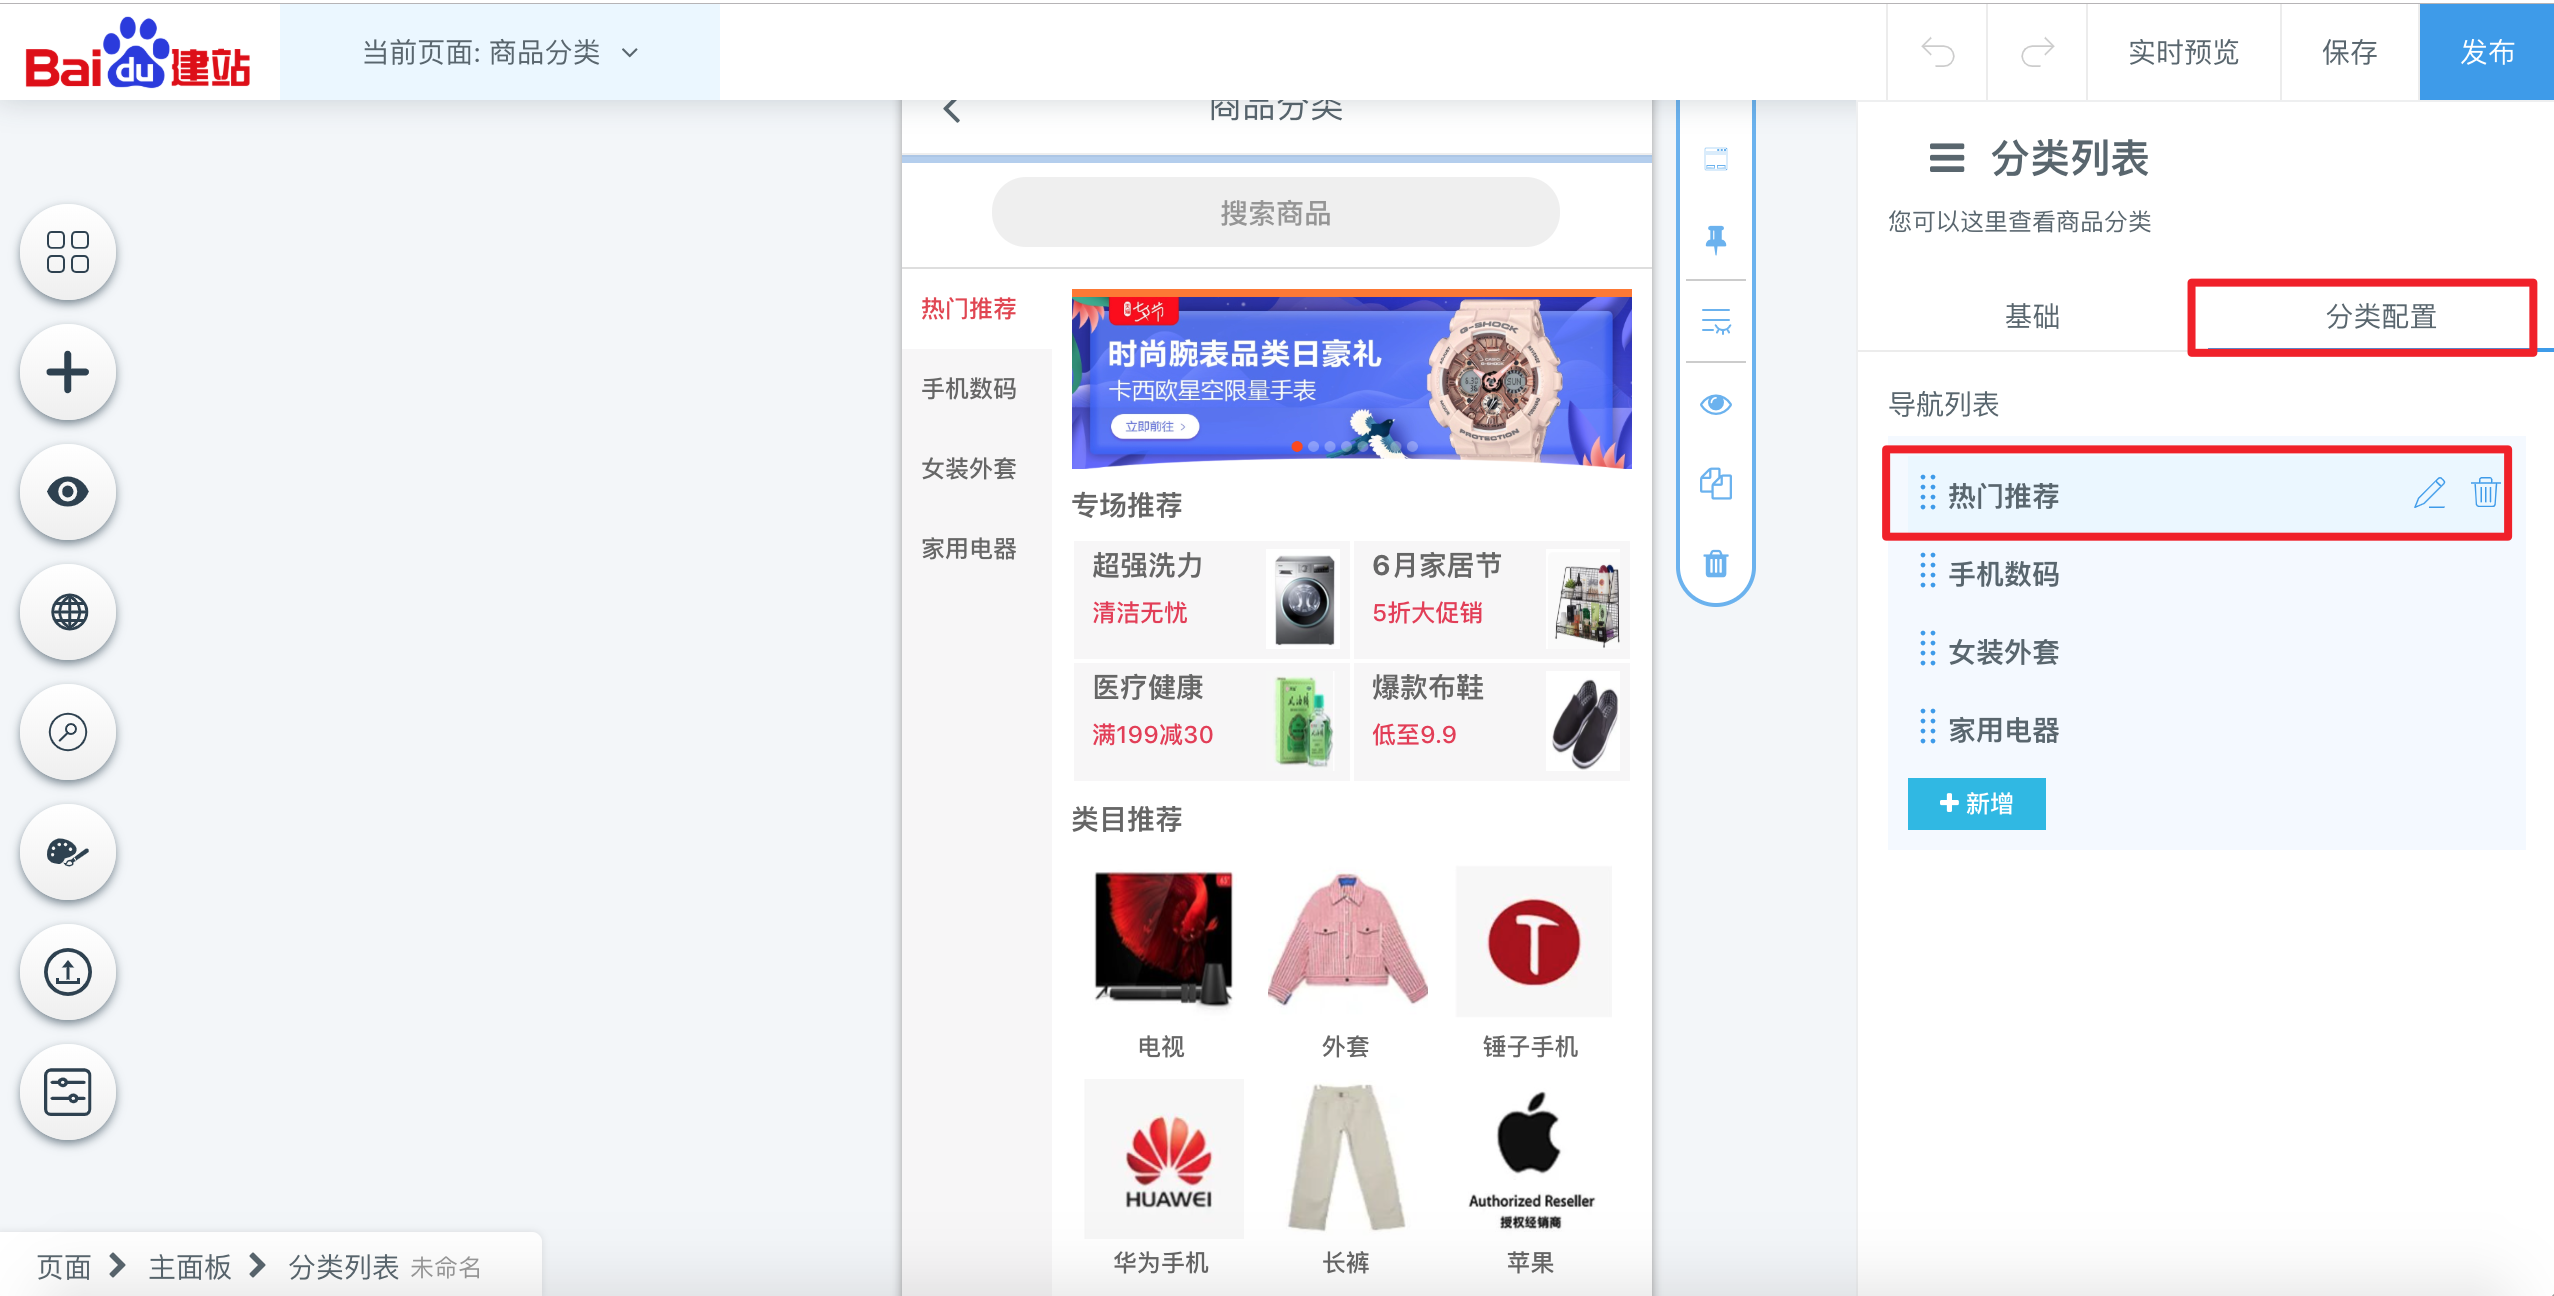The width and height of the screenshot is (2554, 1296).
Task: Click the copy icon in floating toolbar
Action: 1716,484
